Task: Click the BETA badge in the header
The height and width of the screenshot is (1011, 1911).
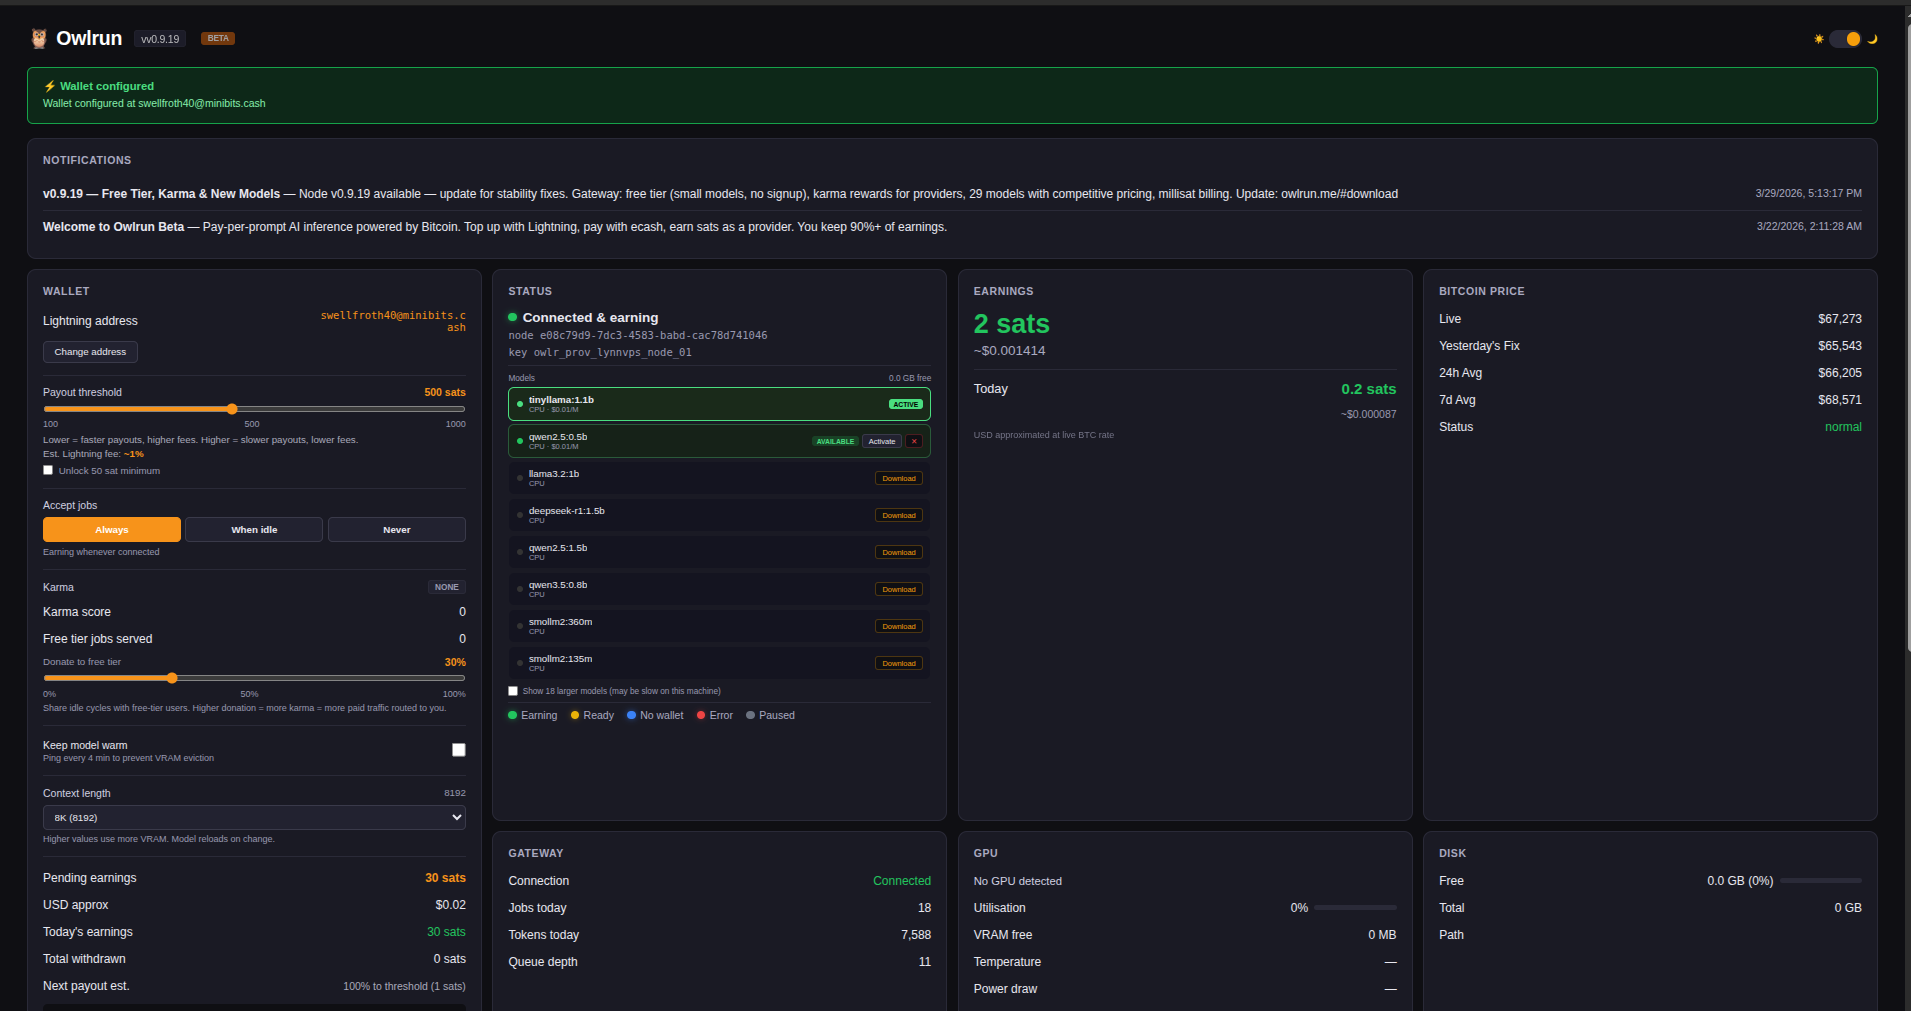Action: tap(217, 38)
